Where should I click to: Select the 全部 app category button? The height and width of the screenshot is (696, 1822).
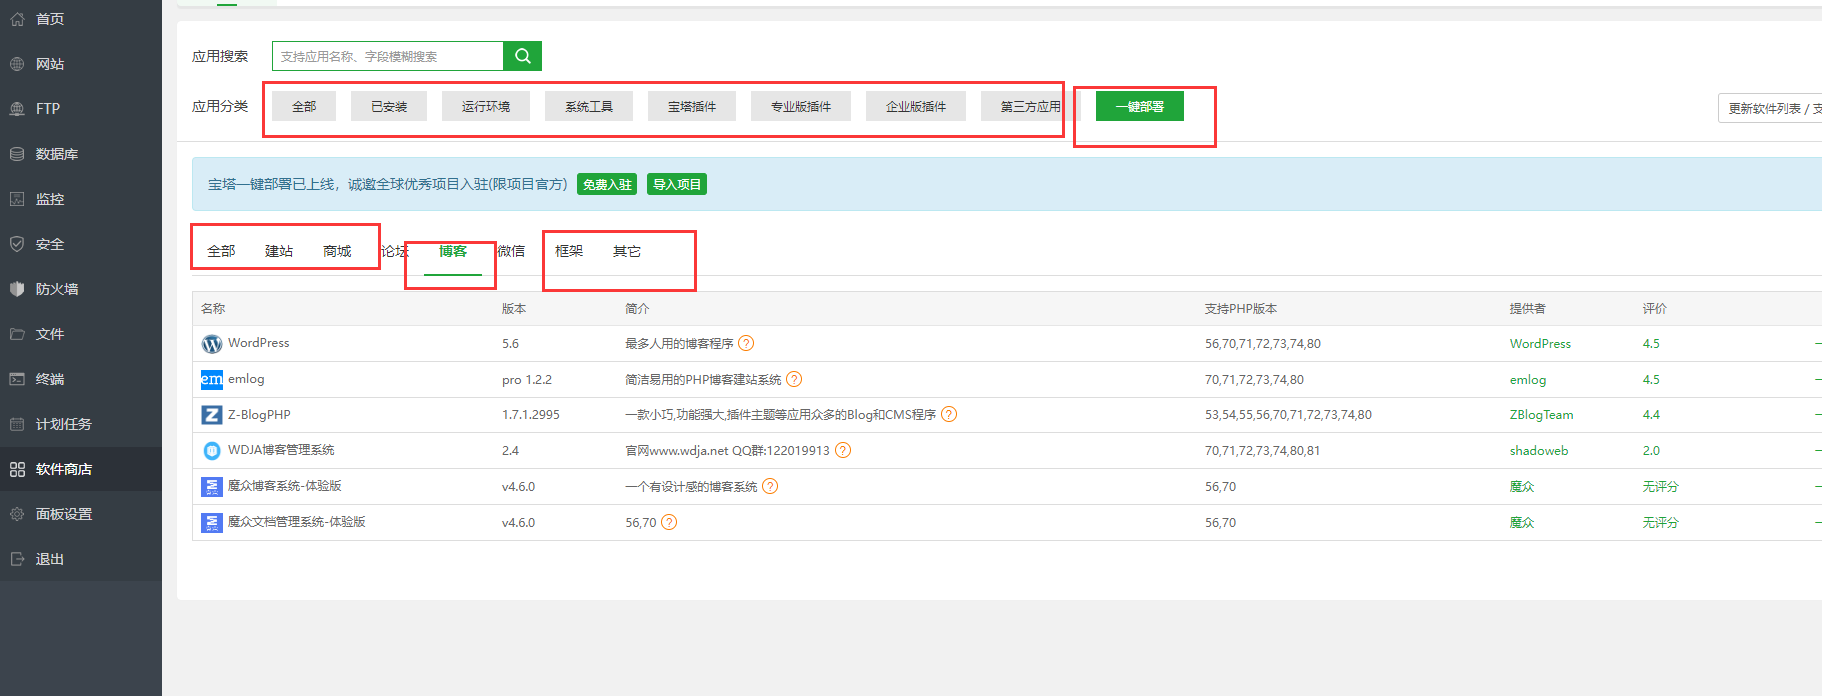(304, 106)
